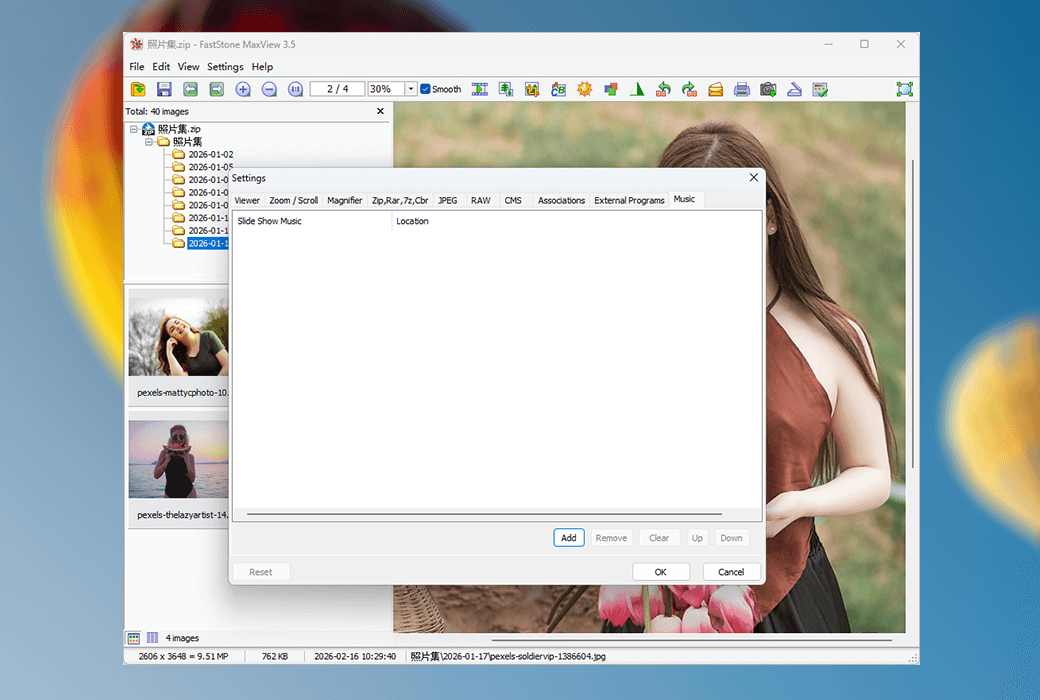Open the Associations tab

[561, 200]
